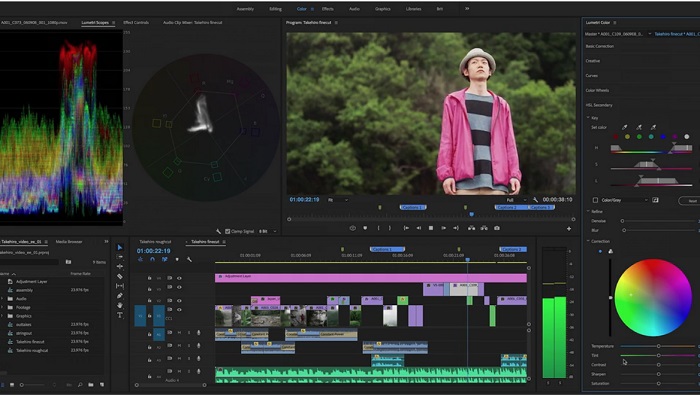This screenshot has width=700, height=396.
Task: Click the remove-color minus eyedropper
Action: [653, 127]
